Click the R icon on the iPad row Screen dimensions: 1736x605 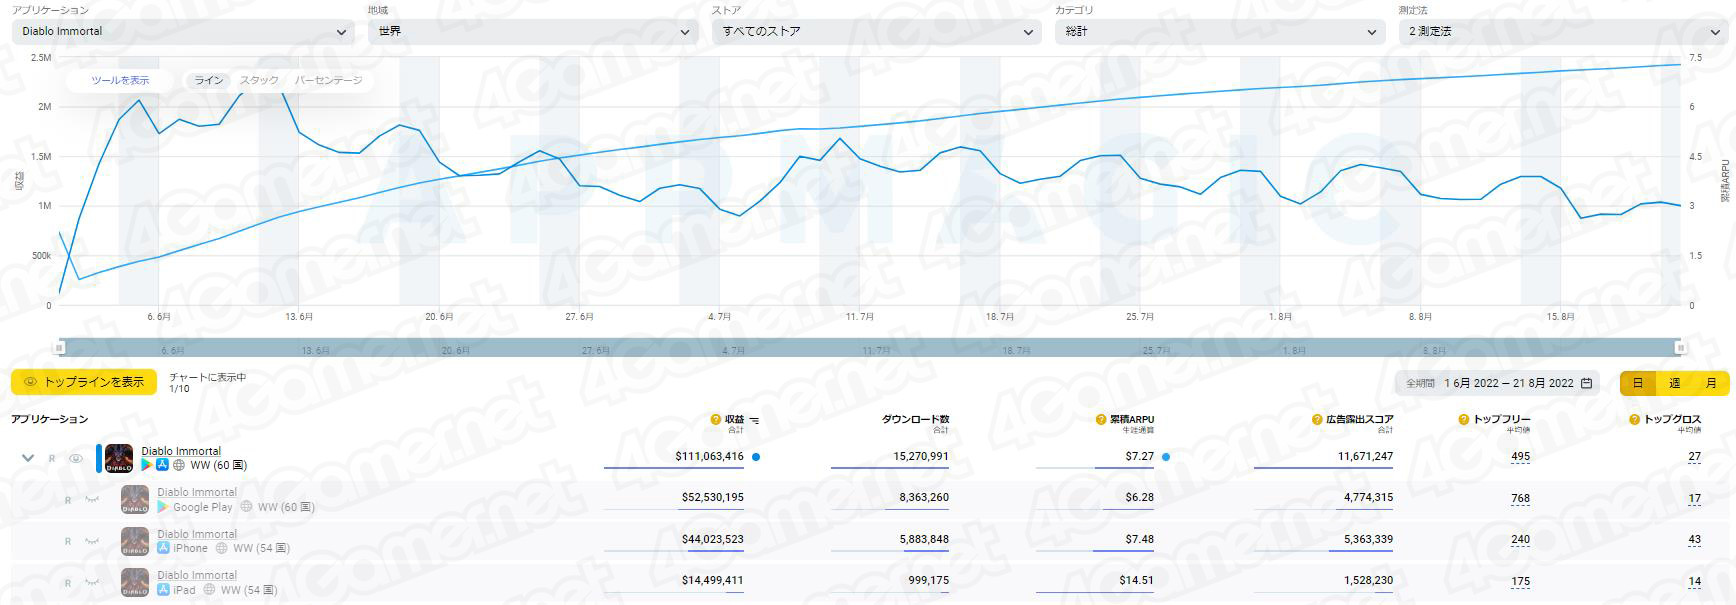click(68, 583)
